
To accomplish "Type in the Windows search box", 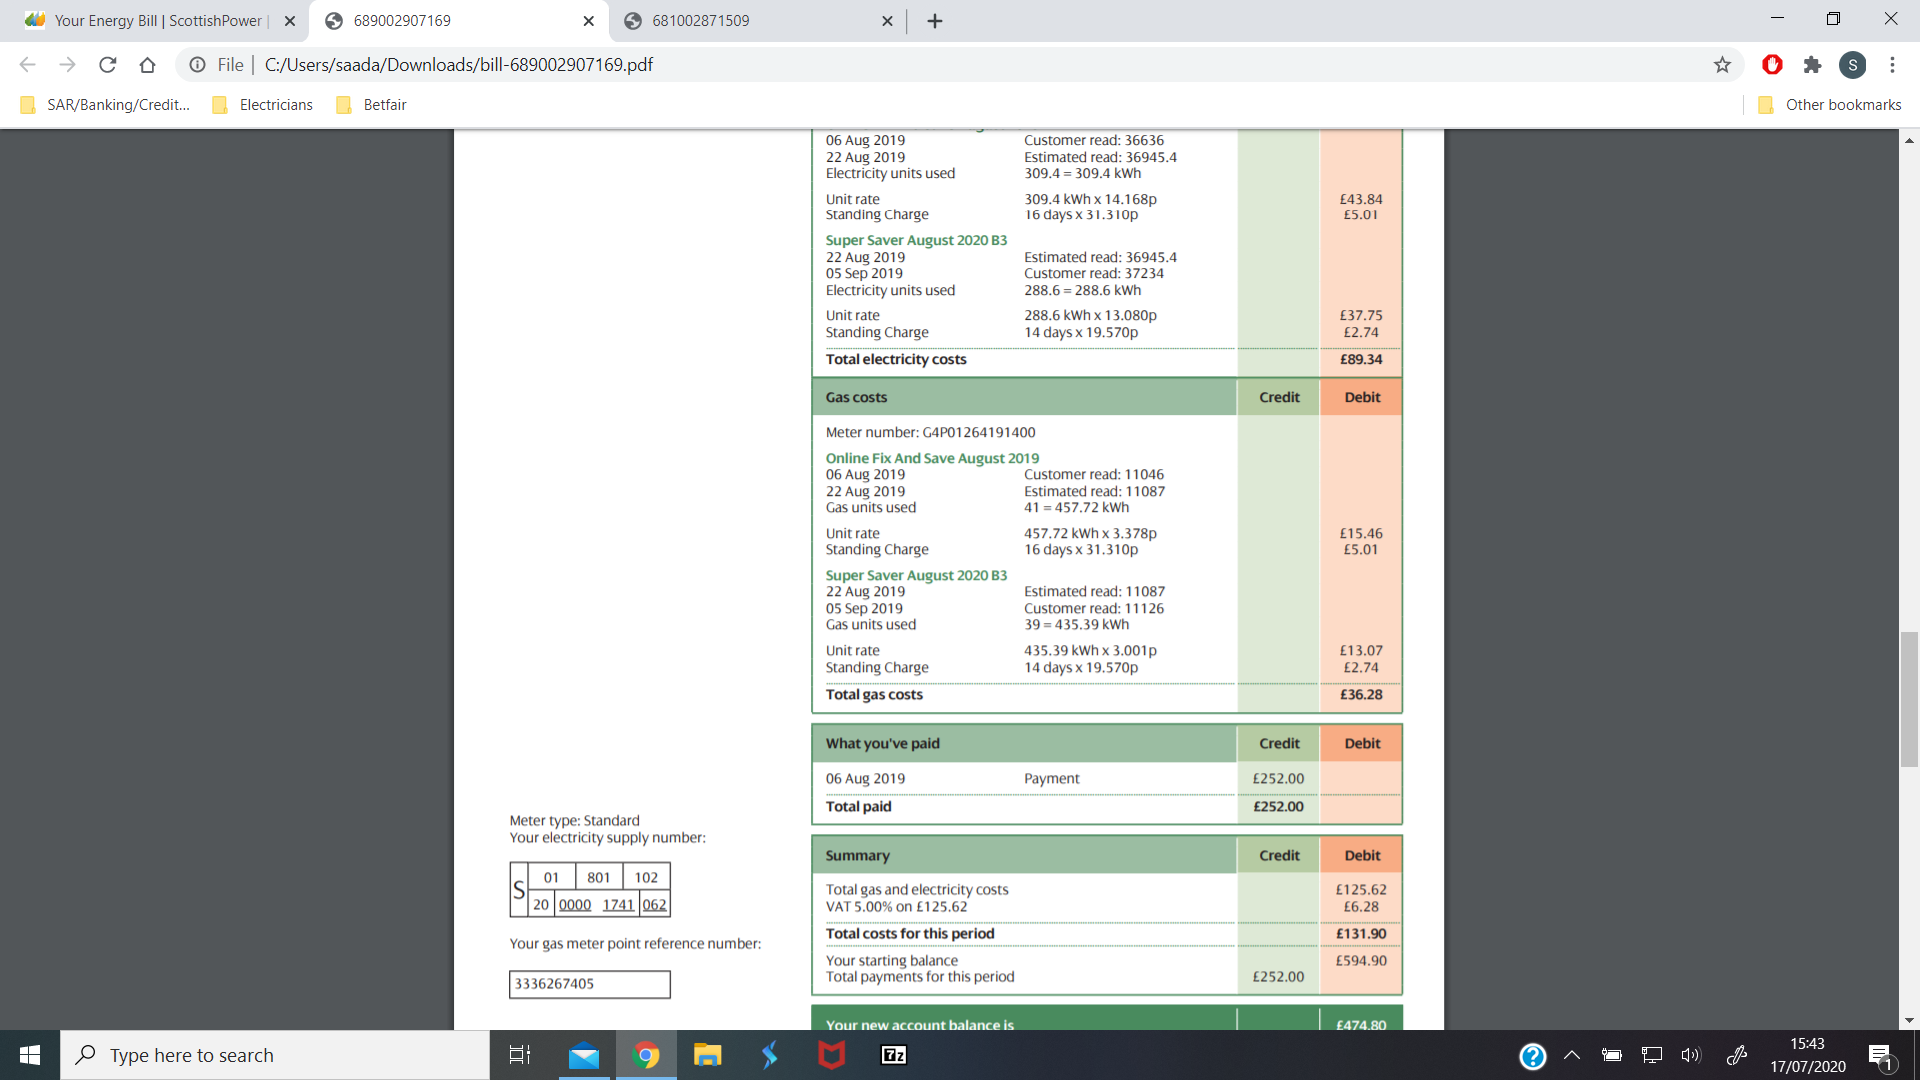I will pos(275,1055).
